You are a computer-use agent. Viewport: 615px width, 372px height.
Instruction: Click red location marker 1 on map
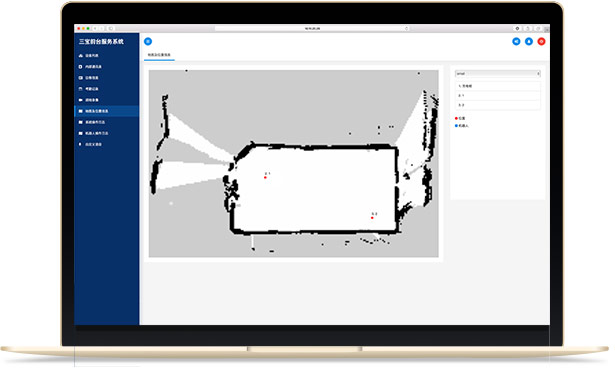[x=266, y=178]
